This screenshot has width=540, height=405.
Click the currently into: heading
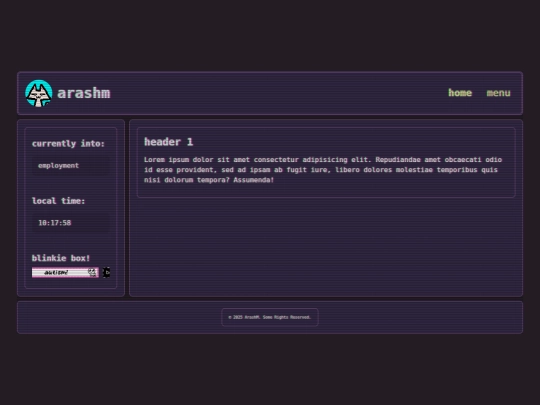coord(68,144)
